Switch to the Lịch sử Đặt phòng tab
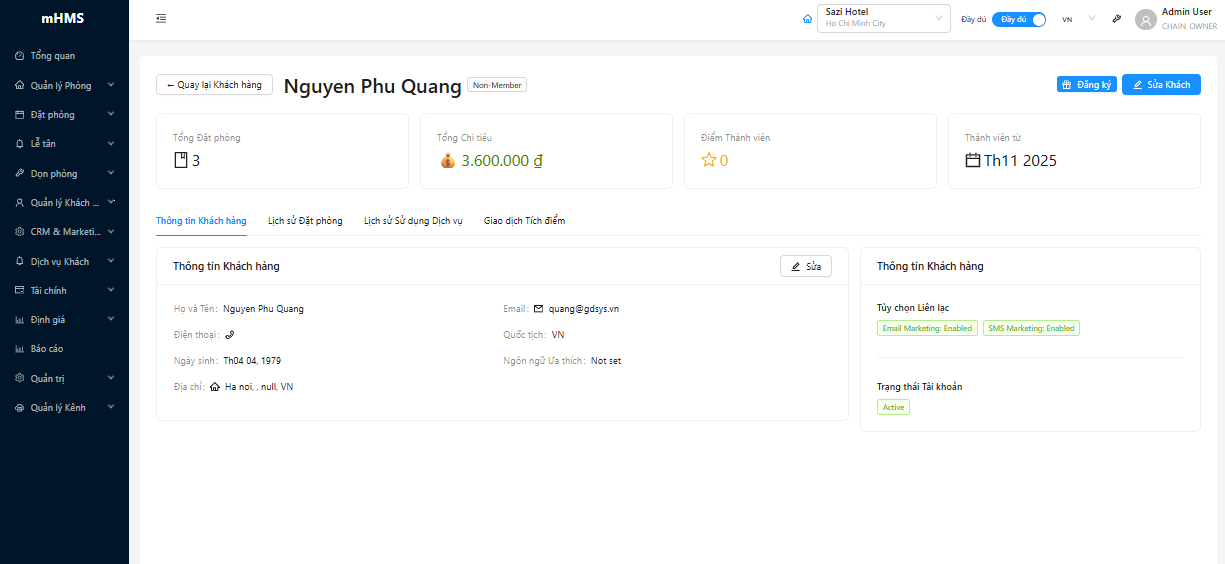1225x564 pixels. point(305,221)
